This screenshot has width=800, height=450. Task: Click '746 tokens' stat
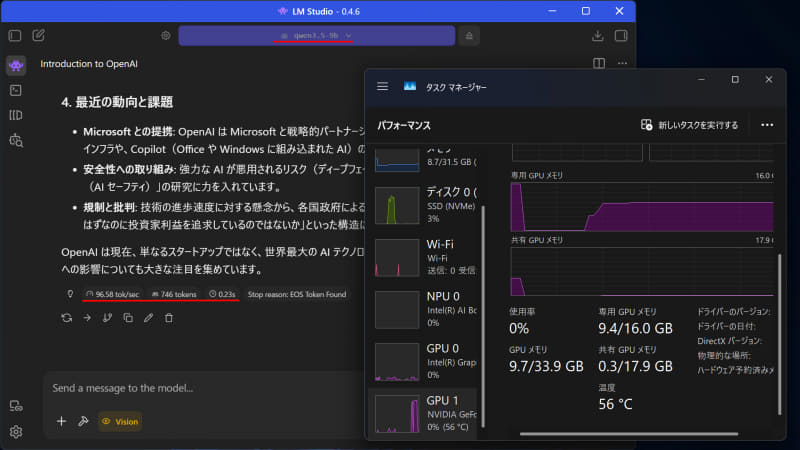[174, 294]
